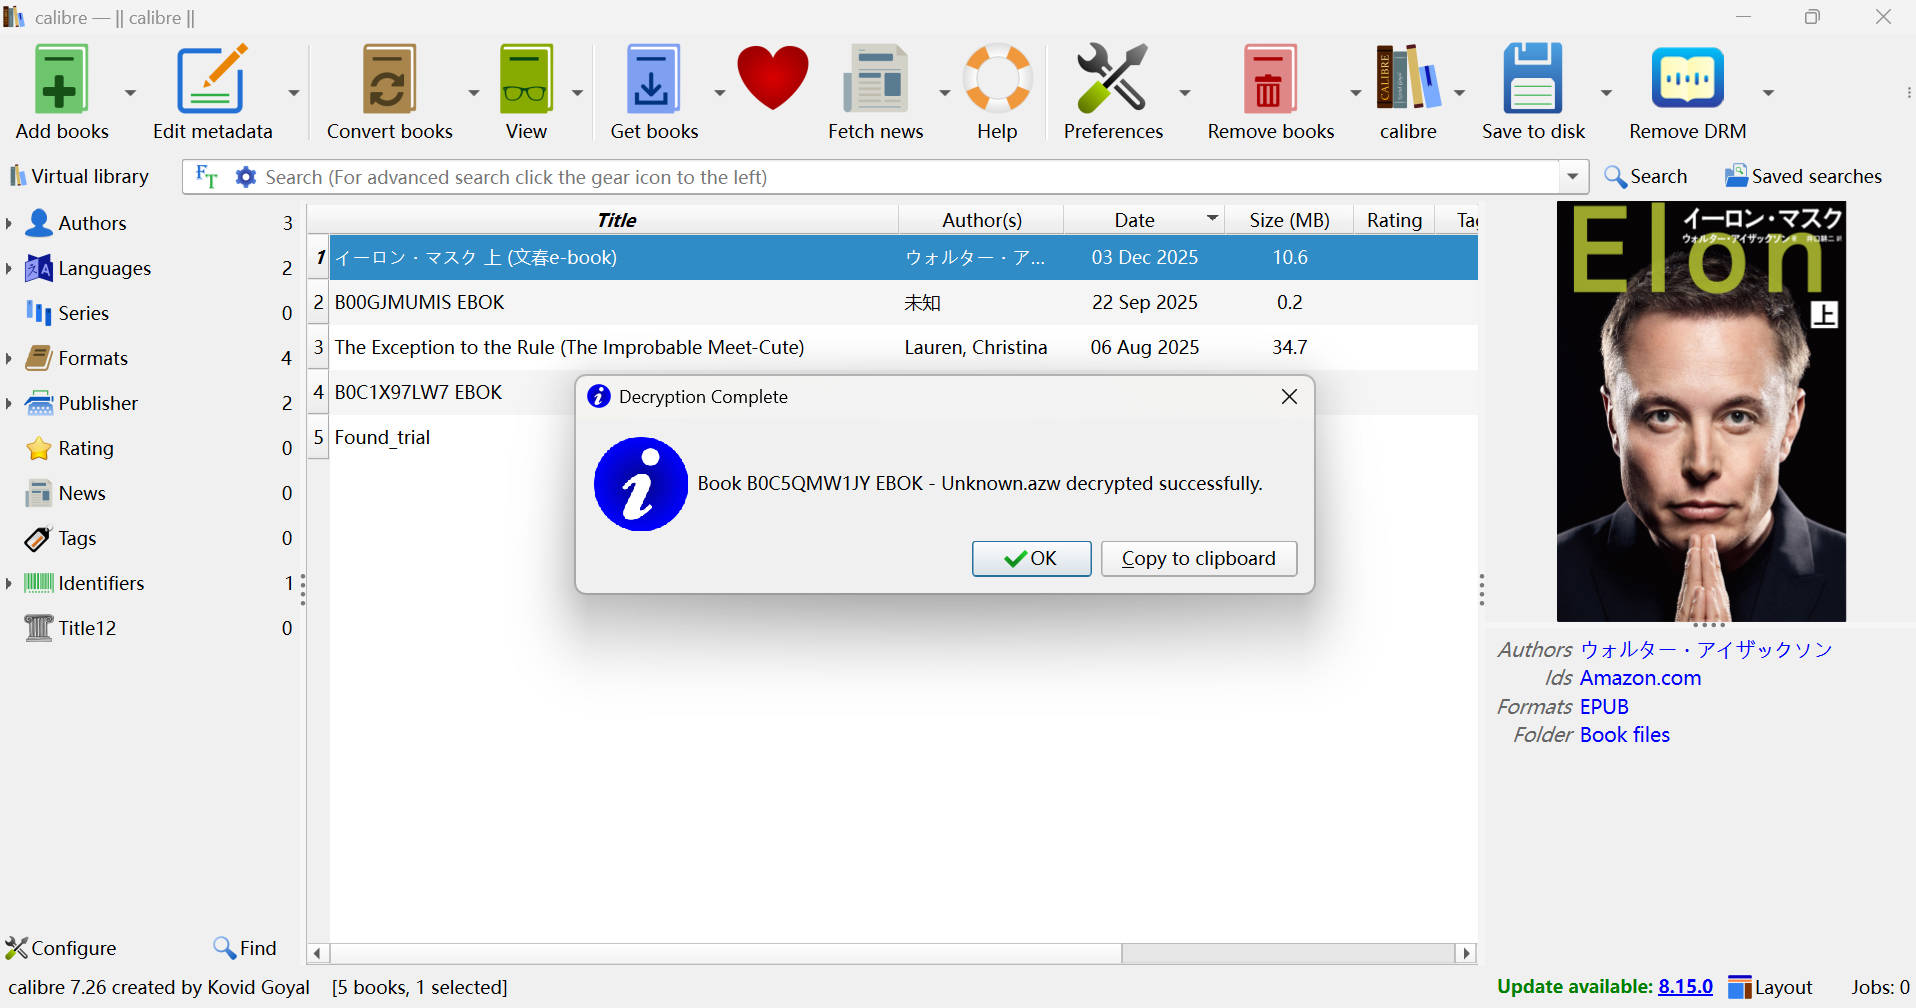The image size is (1916, 1008).
Task: Click the 8.15.0 update link
Action: pyautogui.click(x=1685, y=986)
